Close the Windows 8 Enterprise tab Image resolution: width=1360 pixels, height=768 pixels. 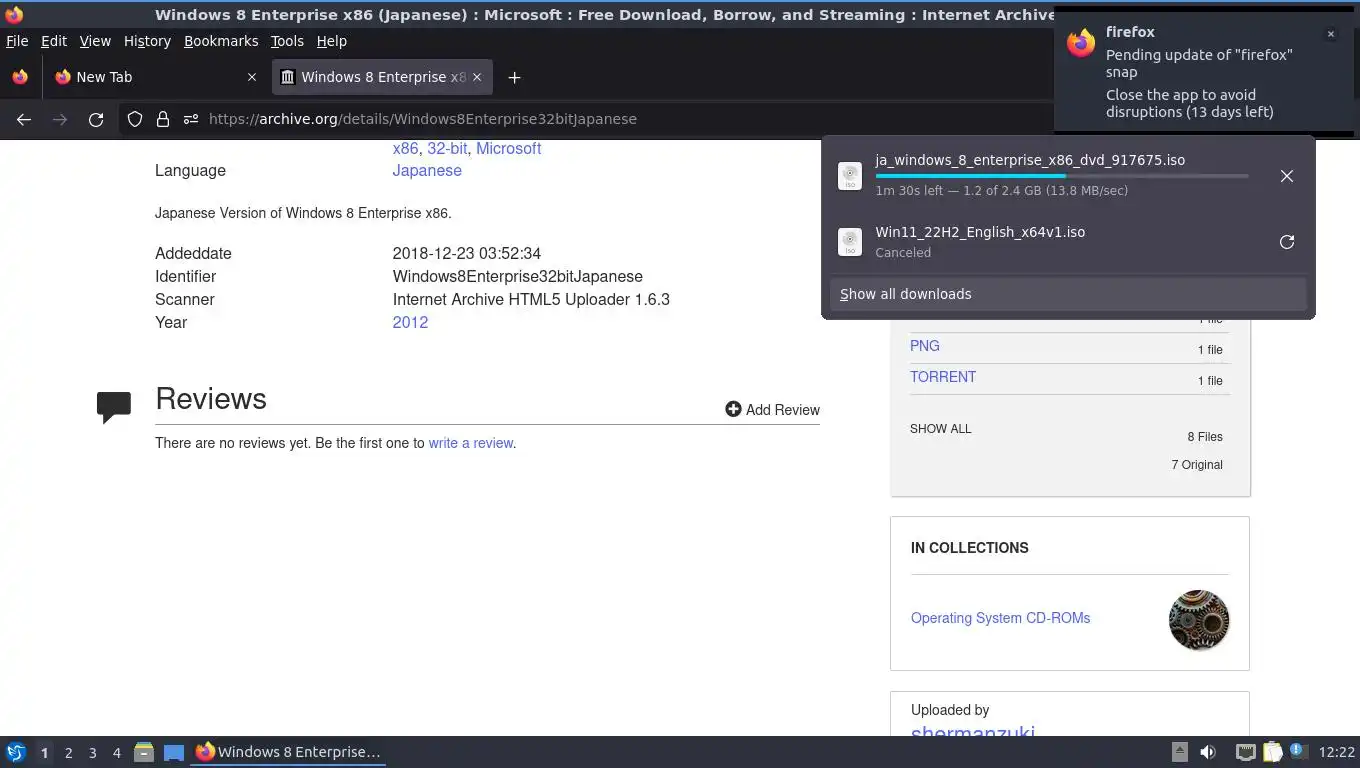(477, 77)
